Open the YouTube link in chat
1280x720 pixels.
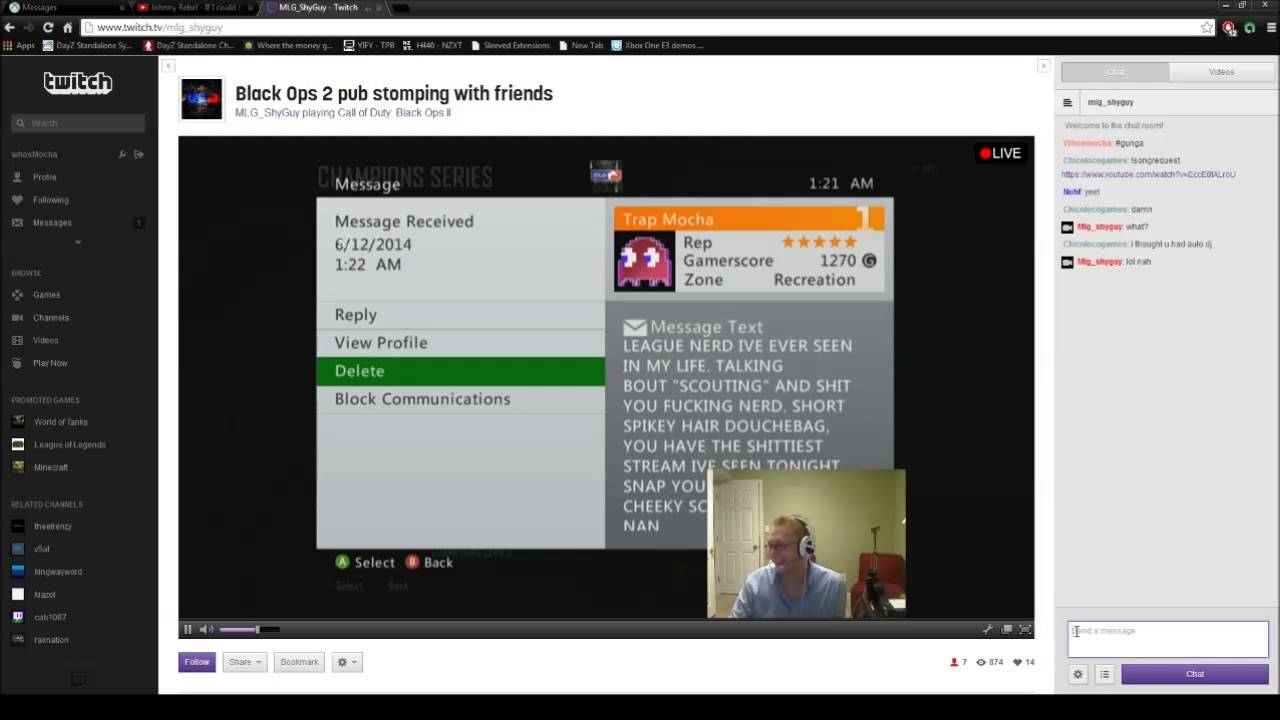(1148, 175)
